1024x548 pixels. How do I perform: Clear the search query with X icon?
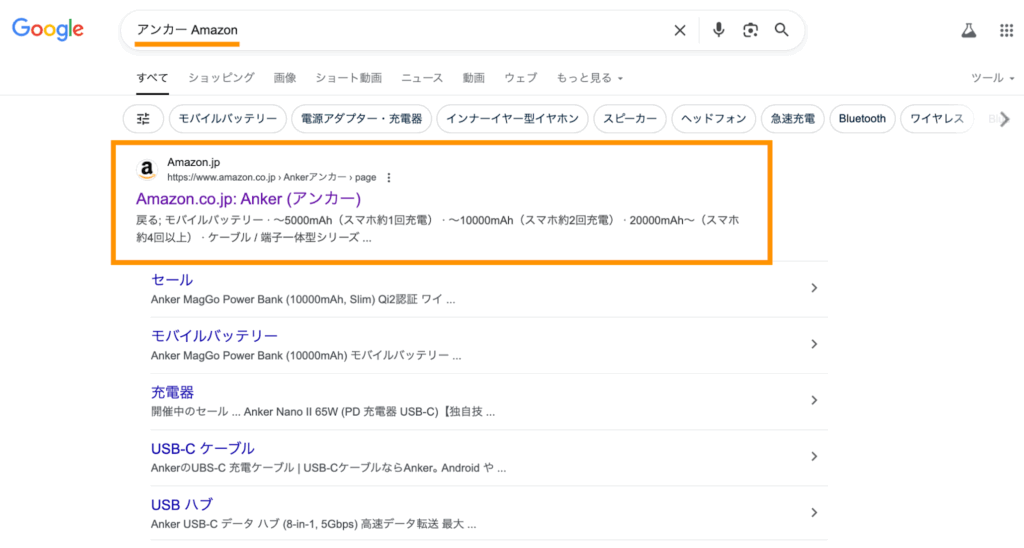[x=680, y=30]
